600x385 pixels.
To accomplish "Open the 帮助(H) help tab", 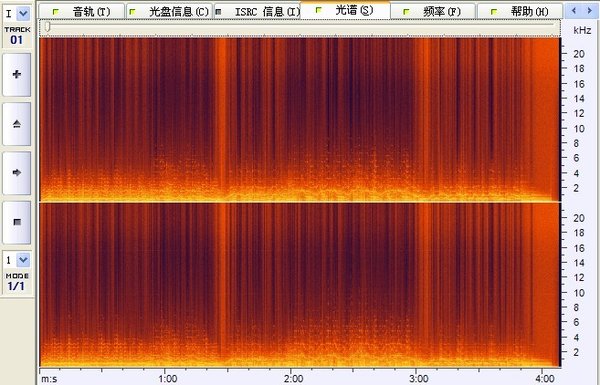I will [x=520, y=11].
